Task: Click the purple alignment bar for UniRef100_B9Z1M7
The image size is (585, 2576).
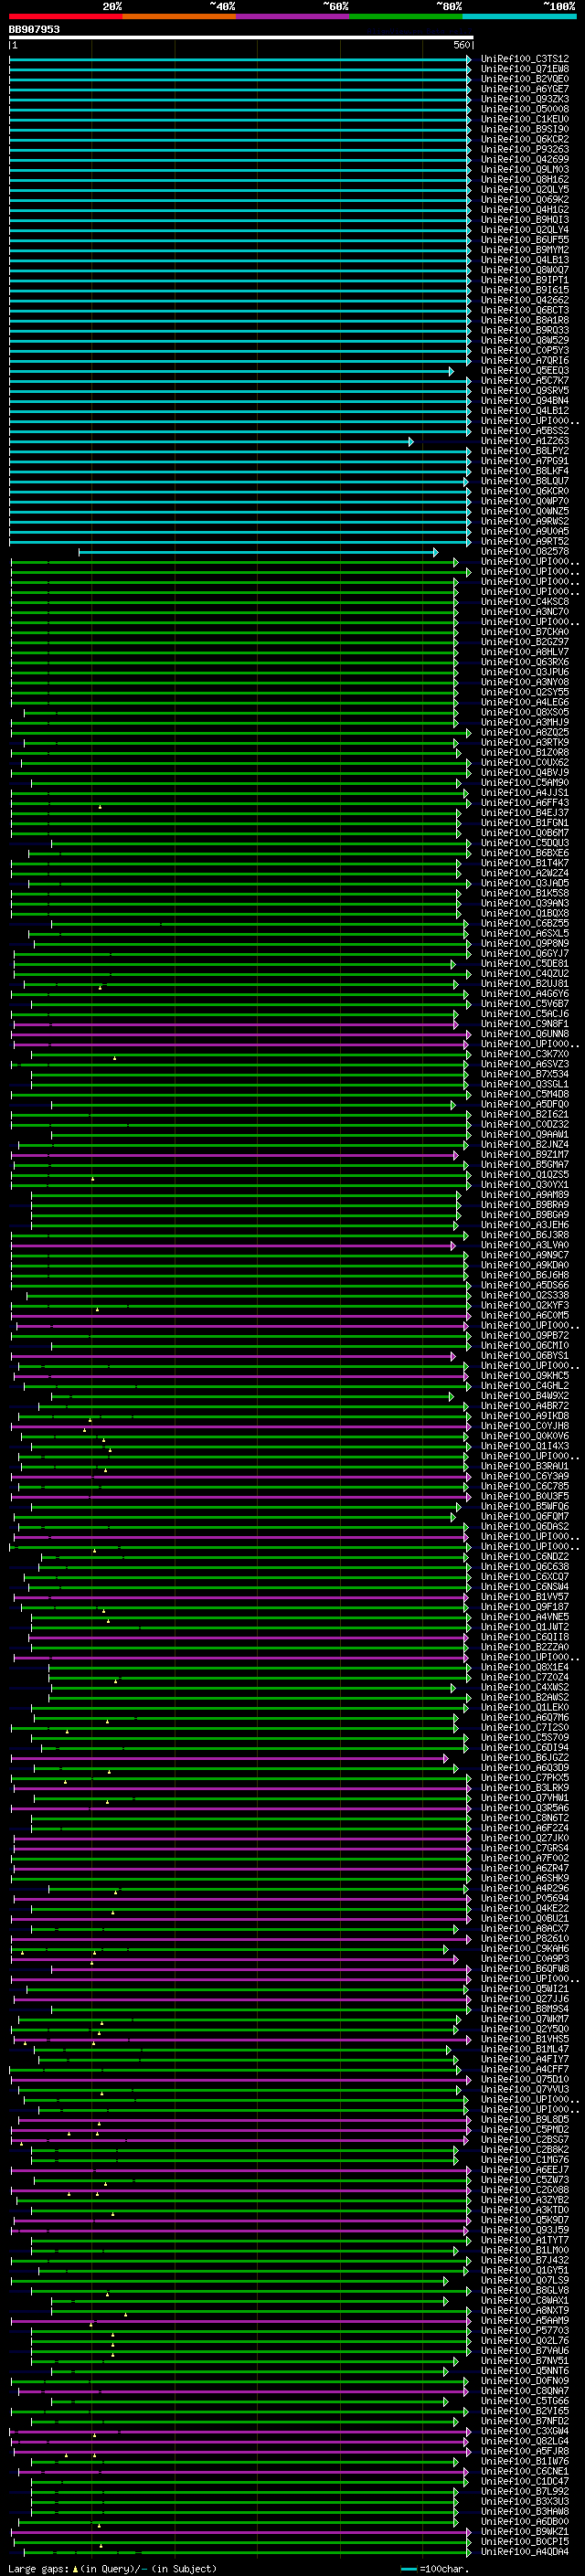Action: point(236,1155)
